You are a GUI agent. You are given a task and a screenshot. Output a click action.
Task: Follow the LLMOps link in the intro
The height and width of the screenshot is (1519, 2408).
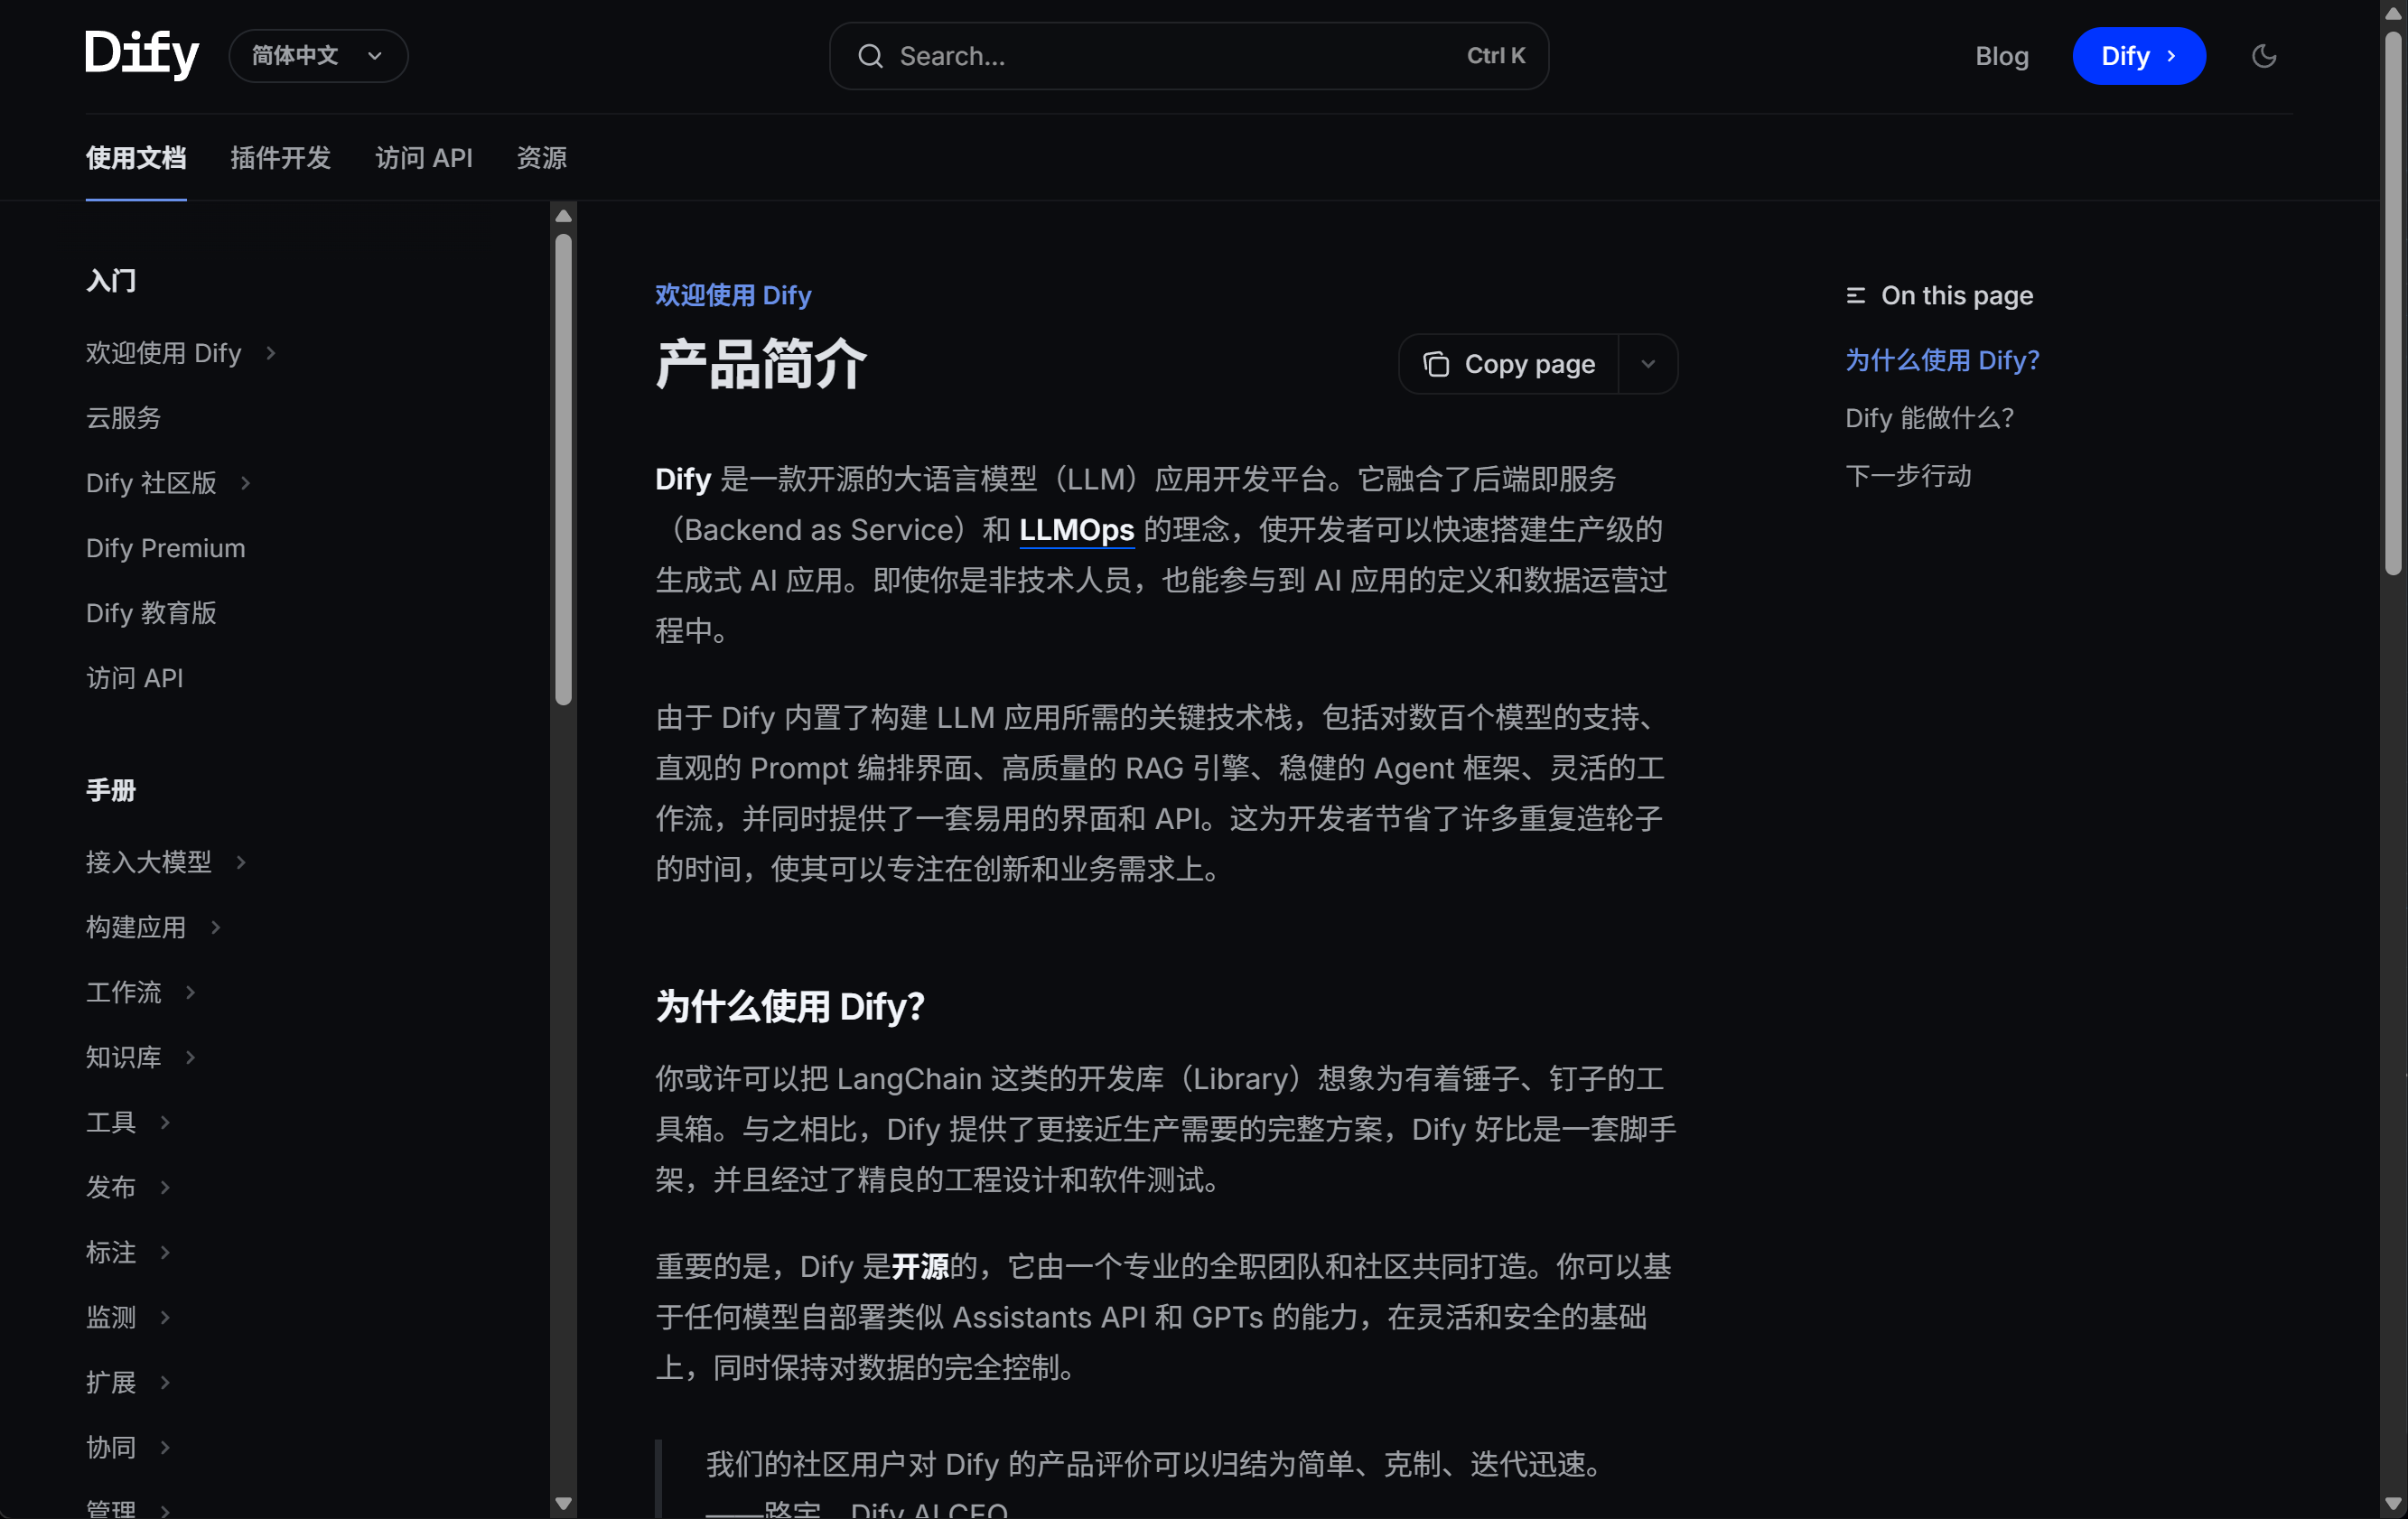(x=1076, y=529)
